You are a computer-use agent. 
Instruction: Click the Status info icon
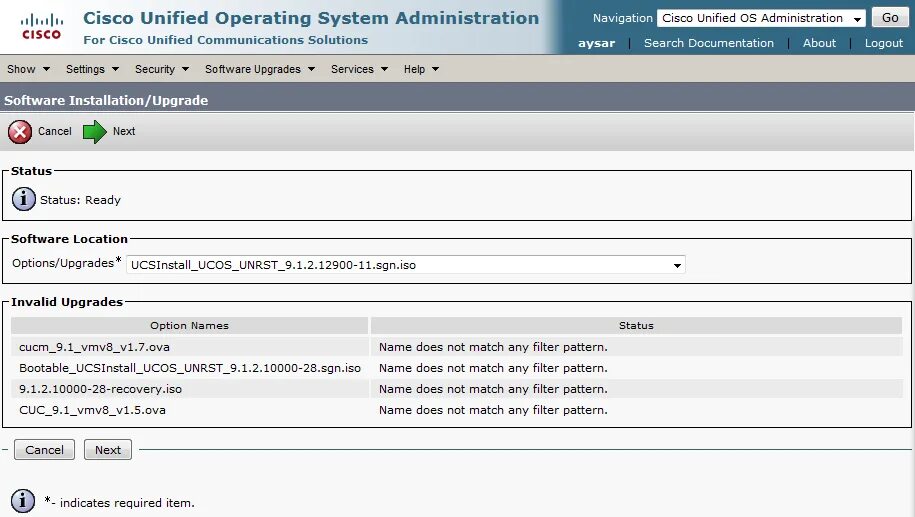tap(23, 200)
